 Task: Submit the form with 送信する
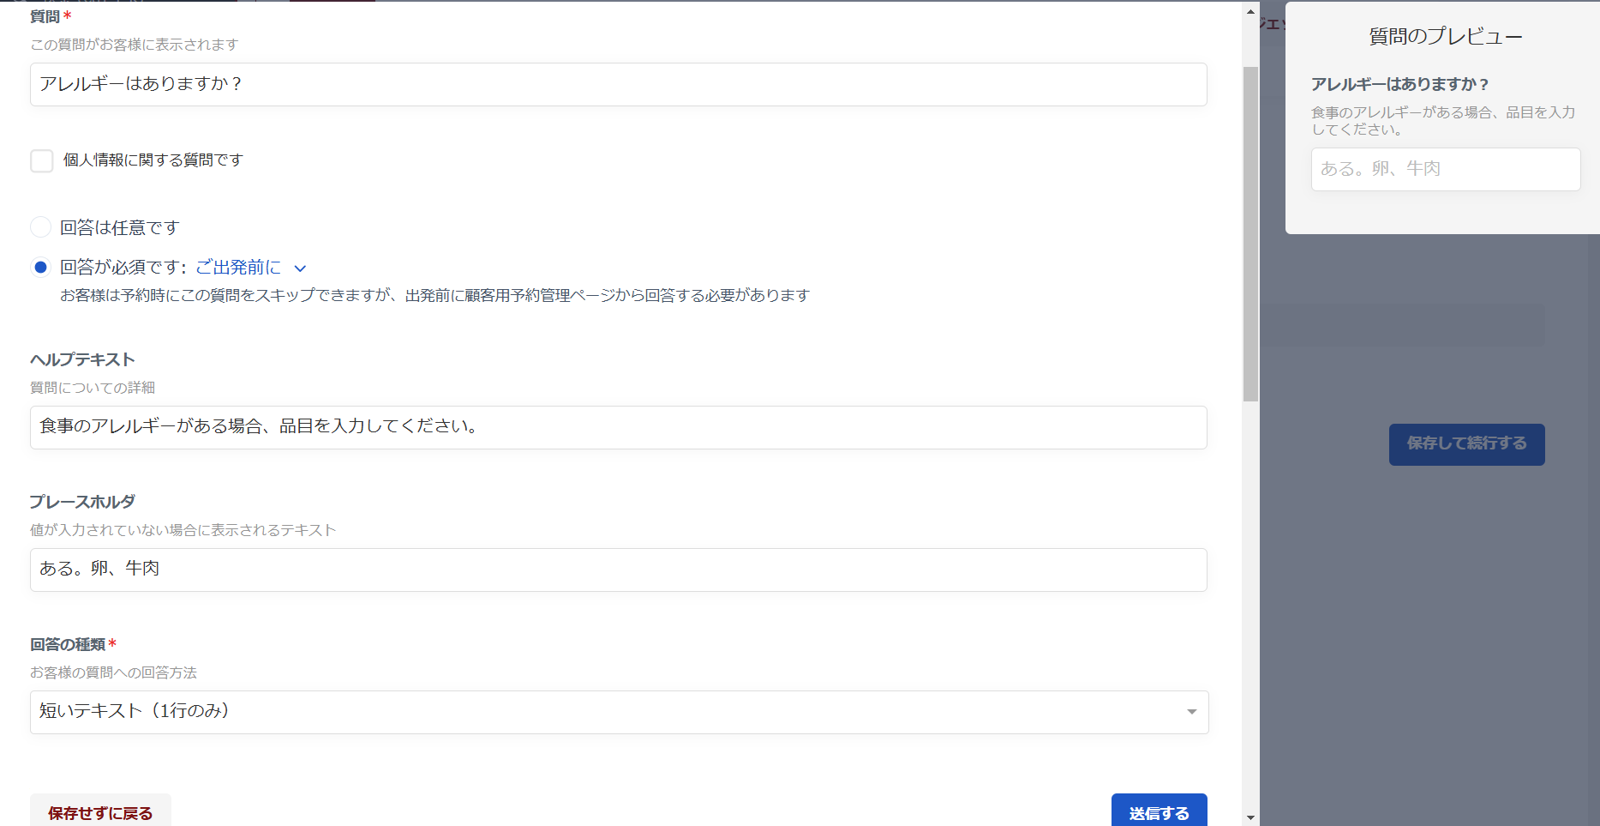click(1158, 812)
